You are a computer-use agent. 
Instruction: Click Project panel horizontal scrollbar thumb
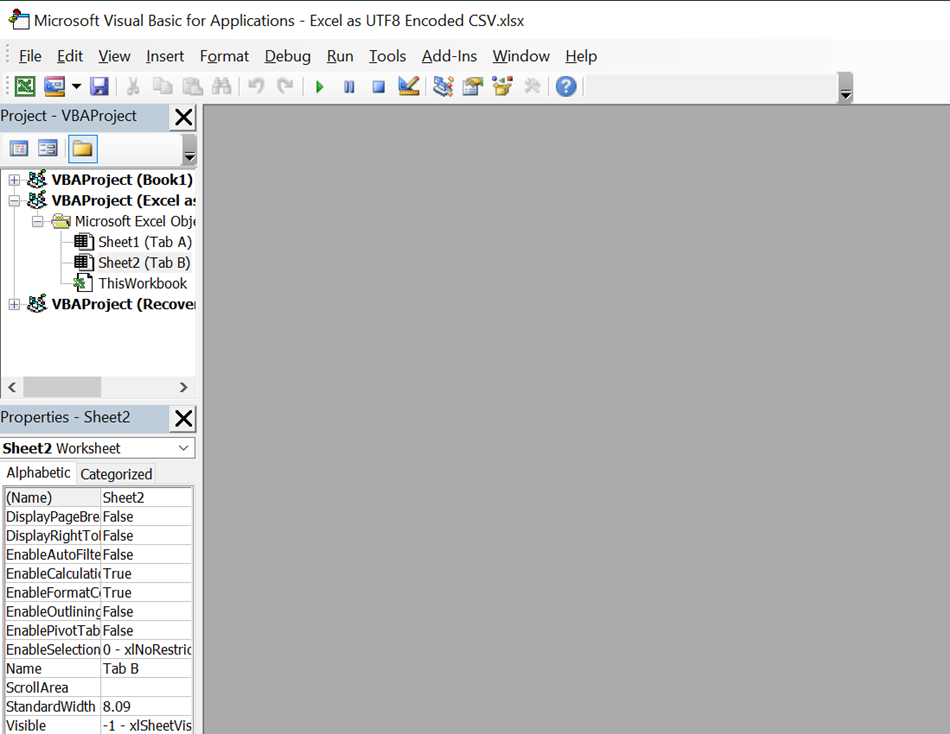click(62, 387)
